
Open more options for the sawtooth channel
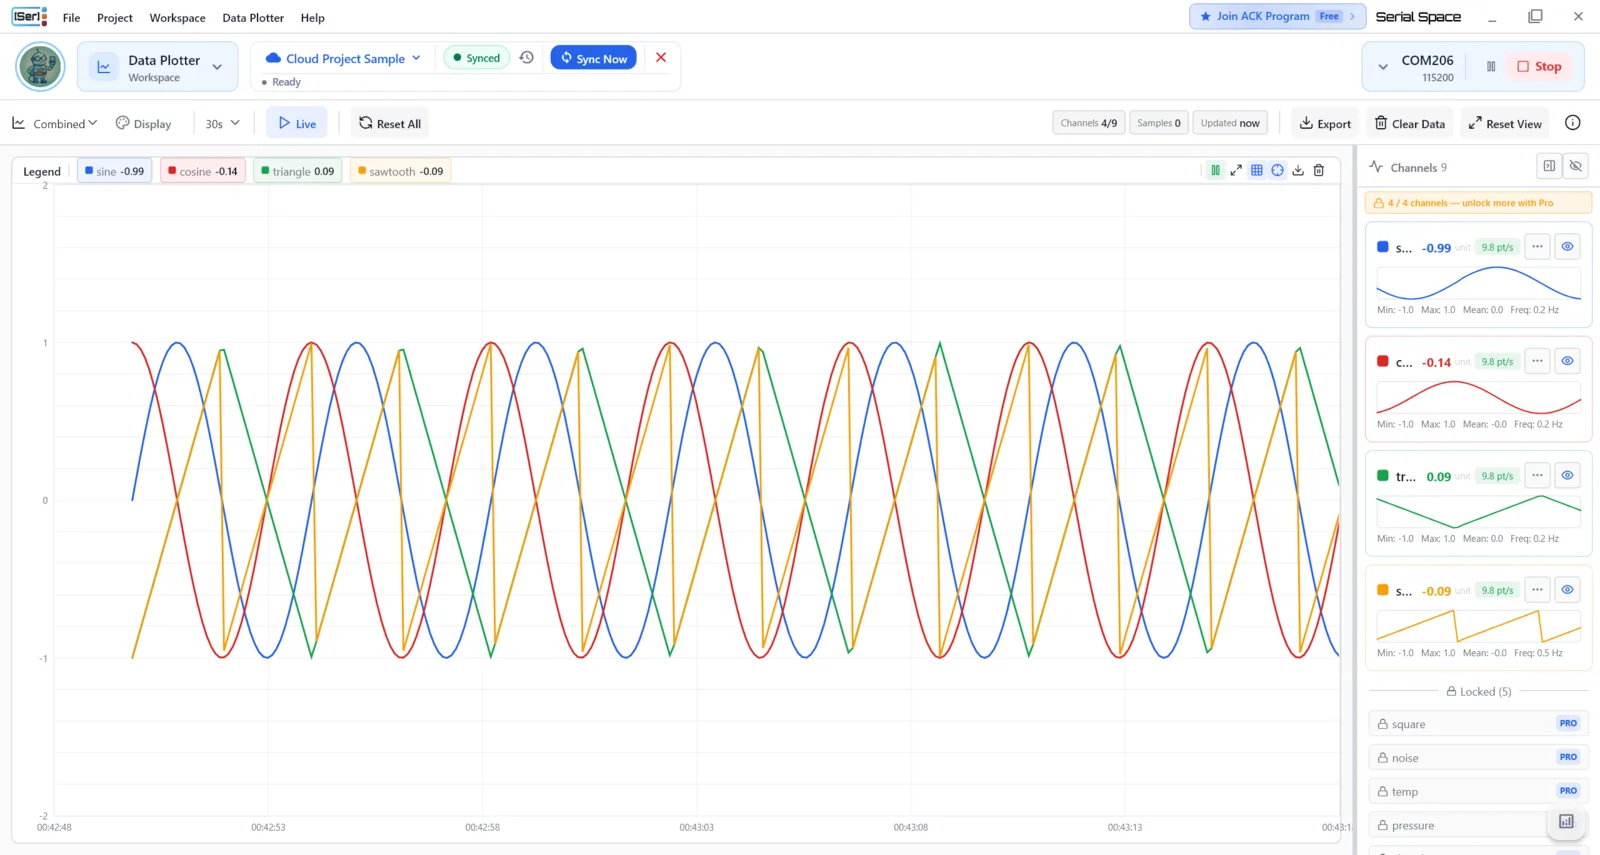pyautogui.click(x=1538, y=590)
